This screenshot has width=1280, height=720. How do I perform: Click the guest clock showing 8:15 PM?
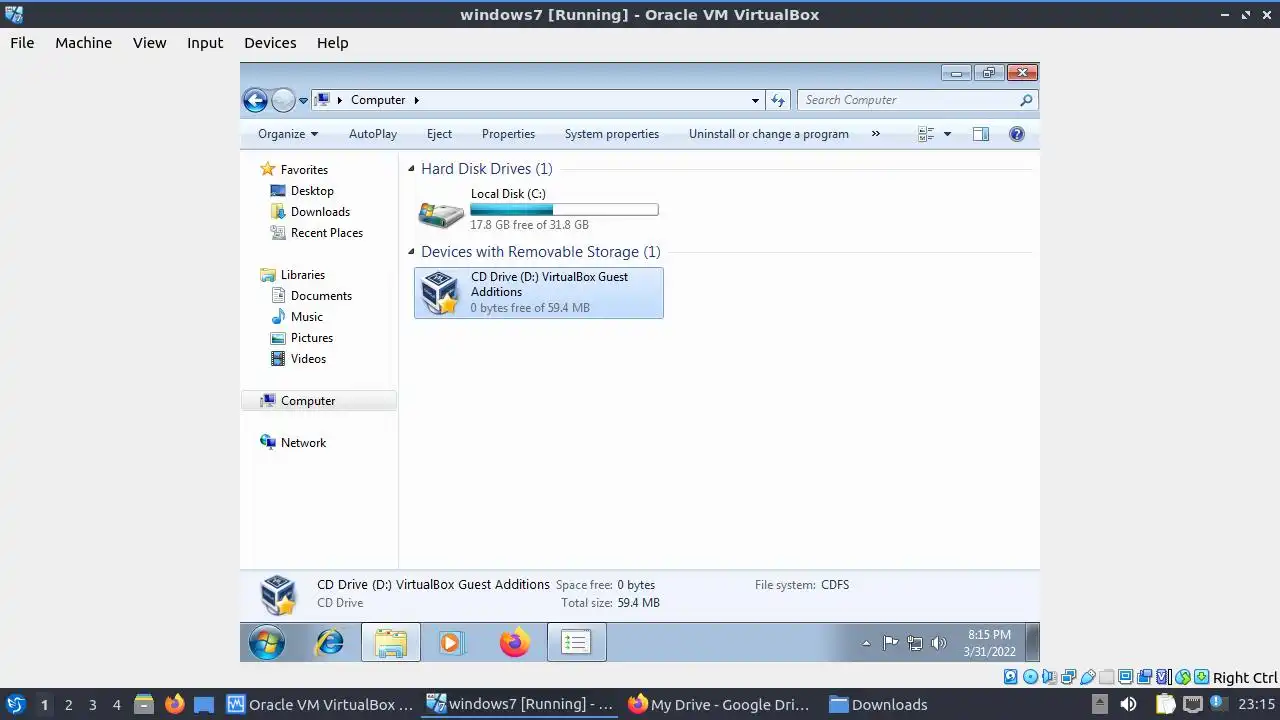pos(989,643)
